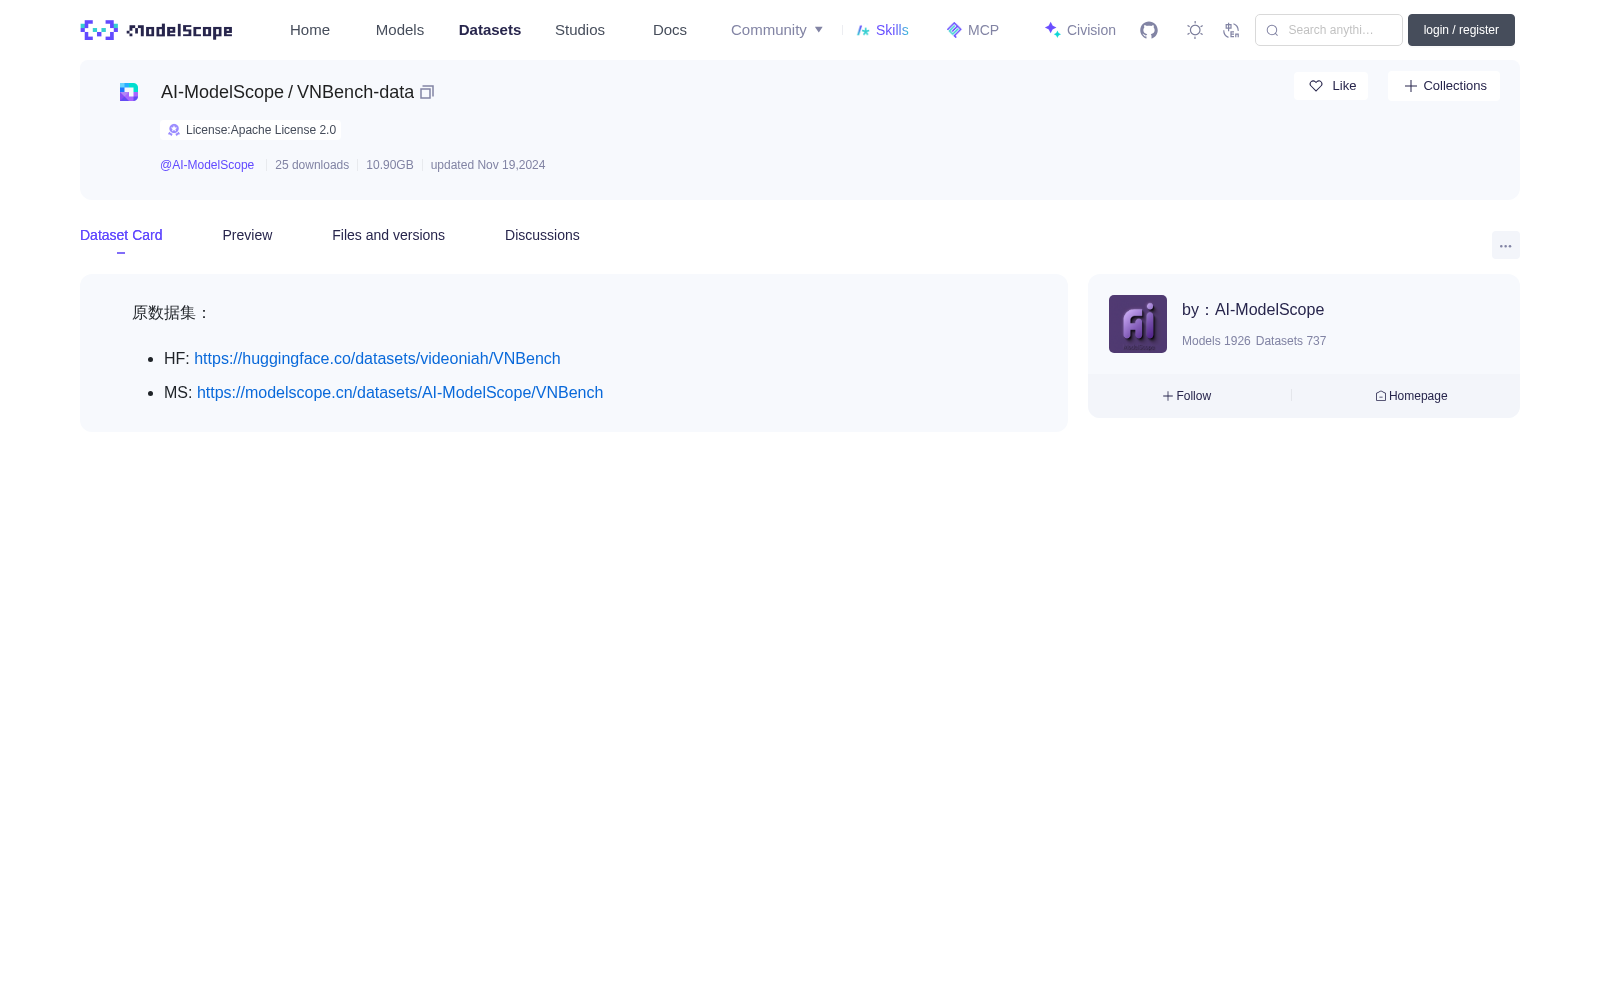This screenshot has width=1600, height=1000.
Task: Click the login / register button
Action: (1461, 30)
